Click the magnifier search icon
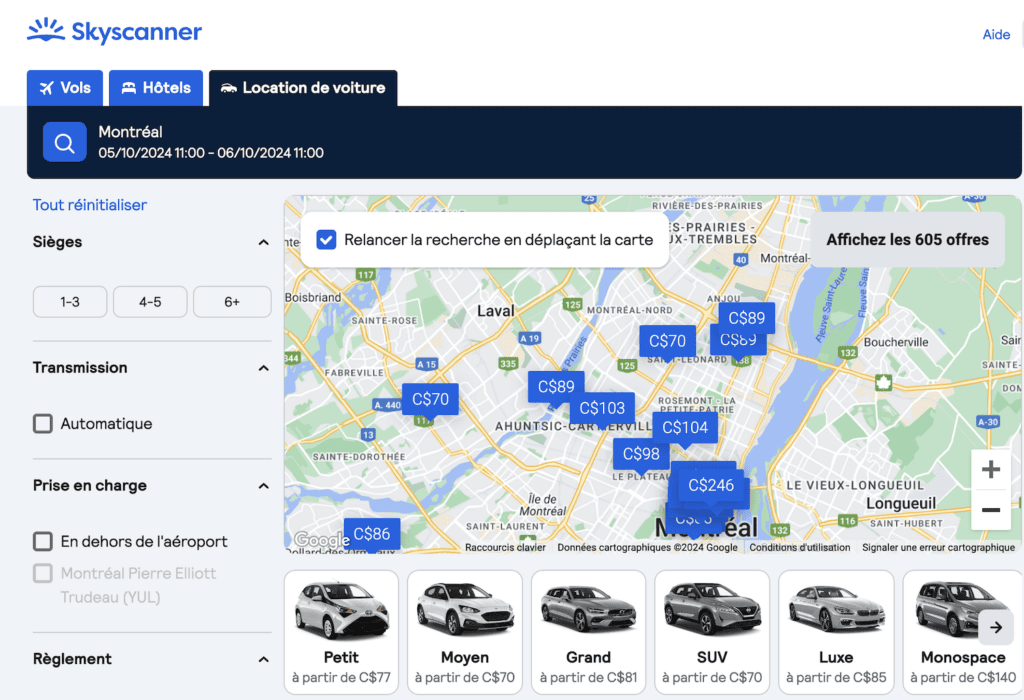 point(64,141)
